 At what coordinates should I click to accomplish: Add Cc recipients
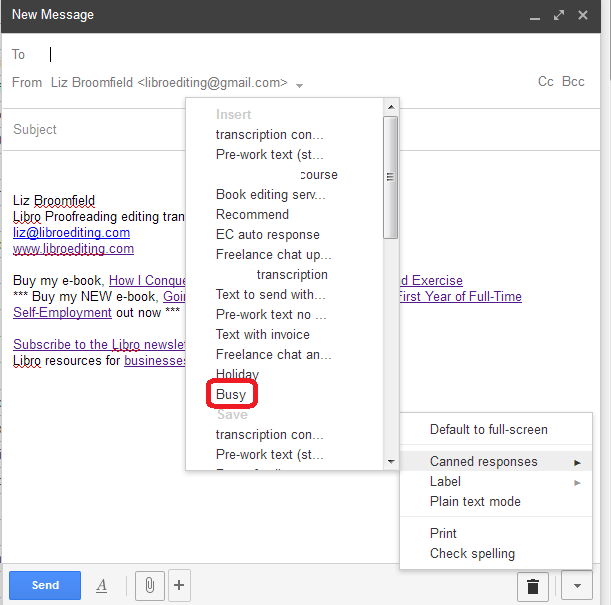[546, 82]
